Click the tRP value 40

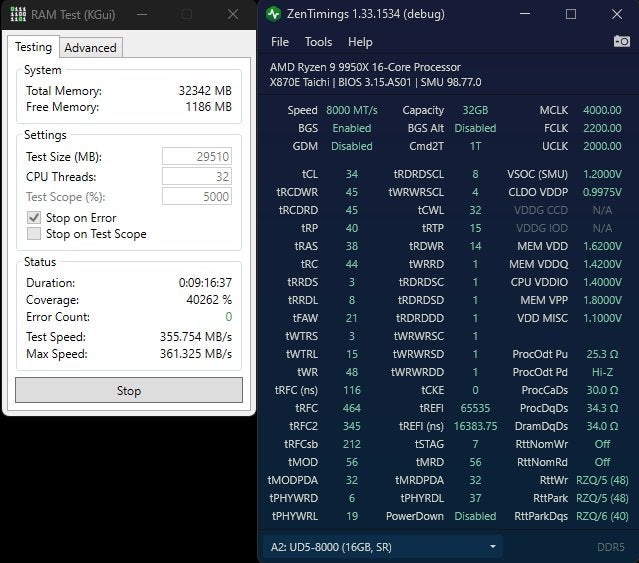352,228
